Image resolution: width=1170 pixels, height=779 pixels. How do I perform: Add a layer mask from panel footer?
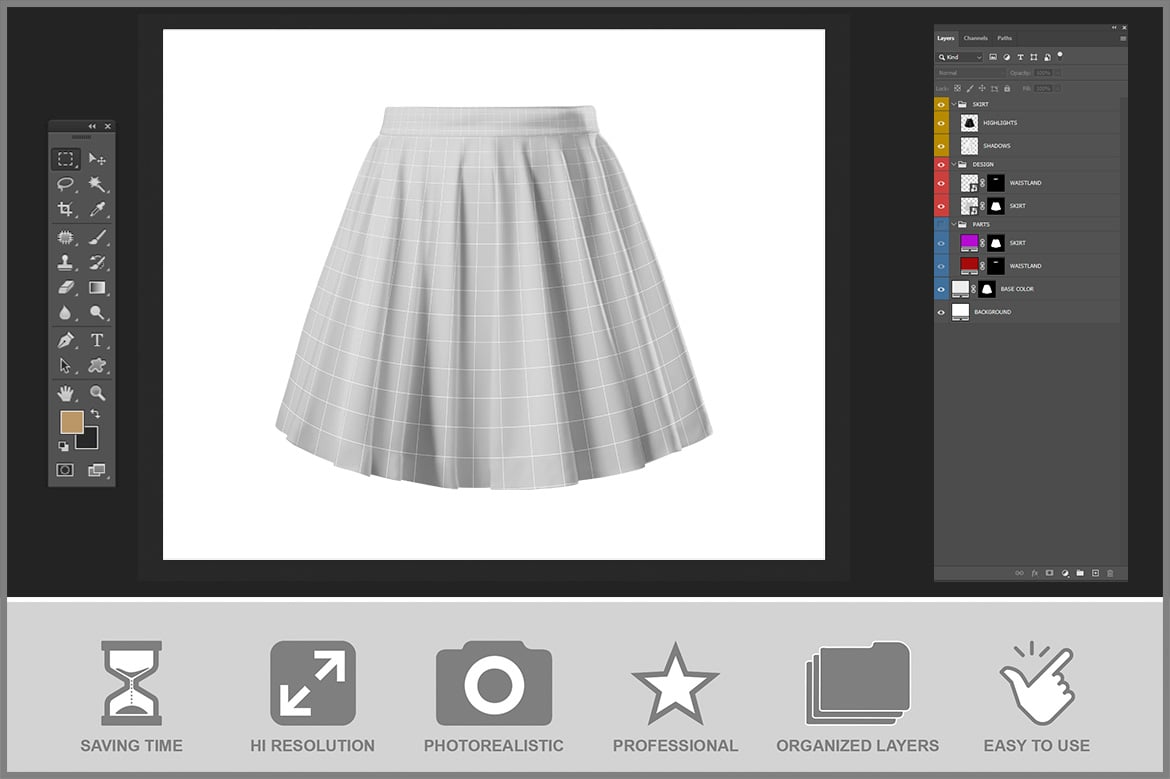click(1049, 573)
